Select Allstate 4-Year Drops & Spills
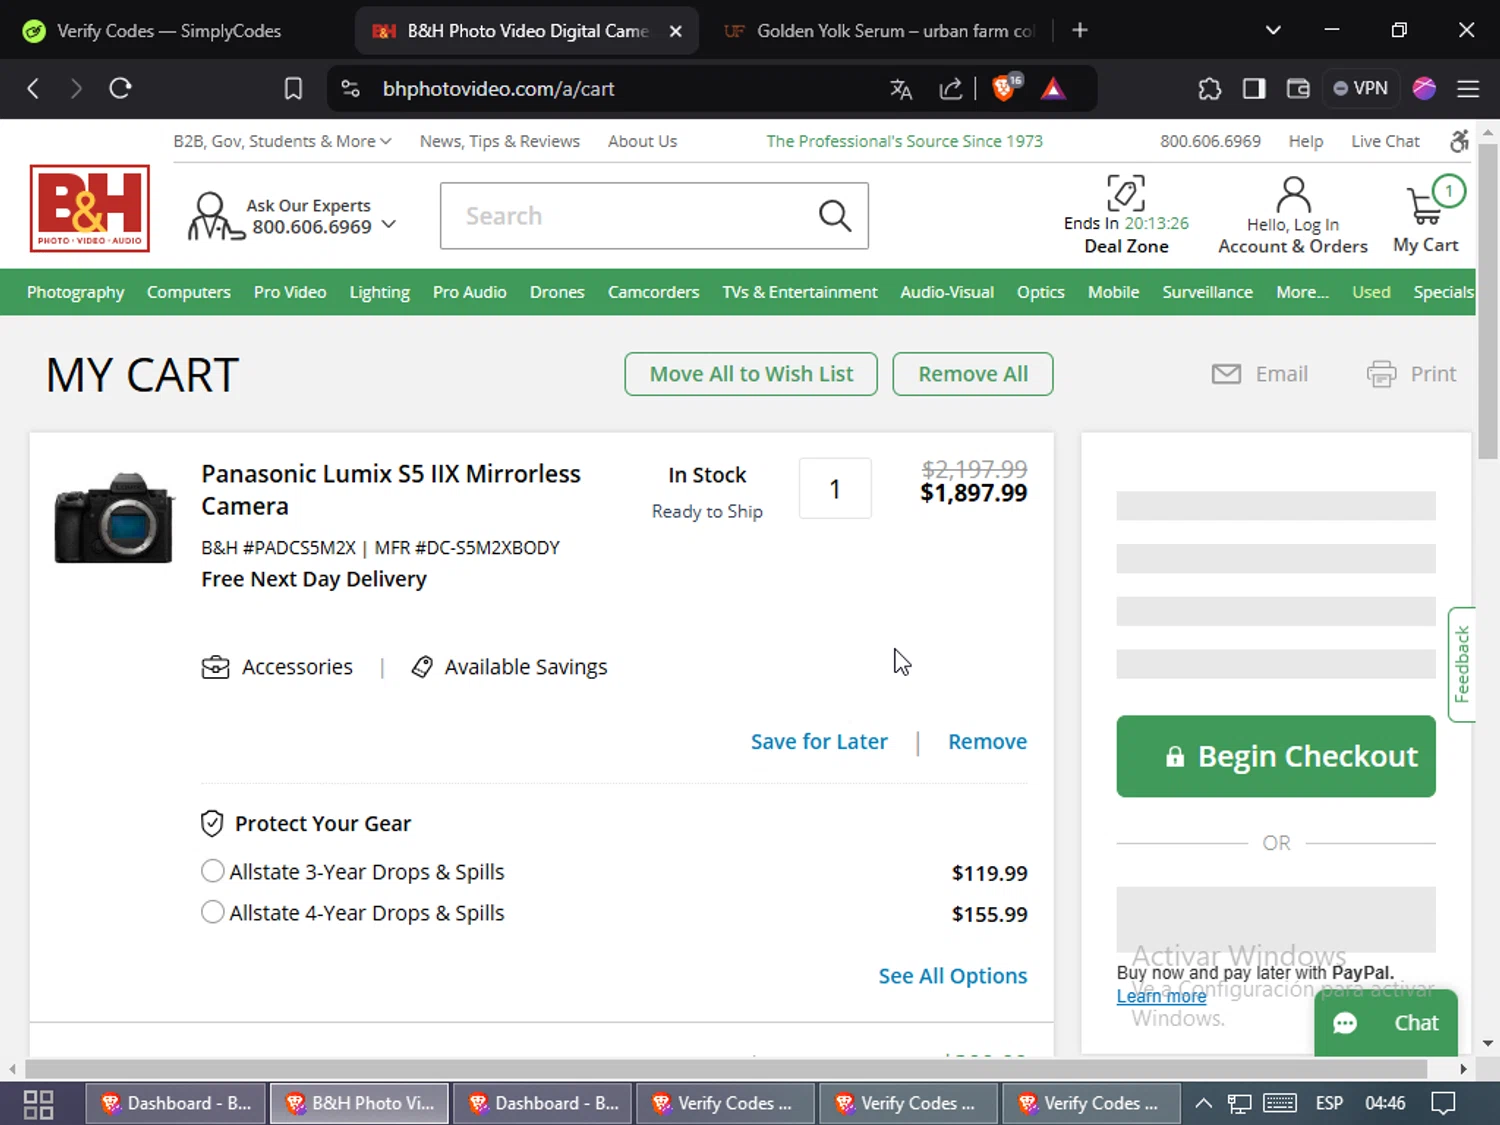 click(212, 912)
